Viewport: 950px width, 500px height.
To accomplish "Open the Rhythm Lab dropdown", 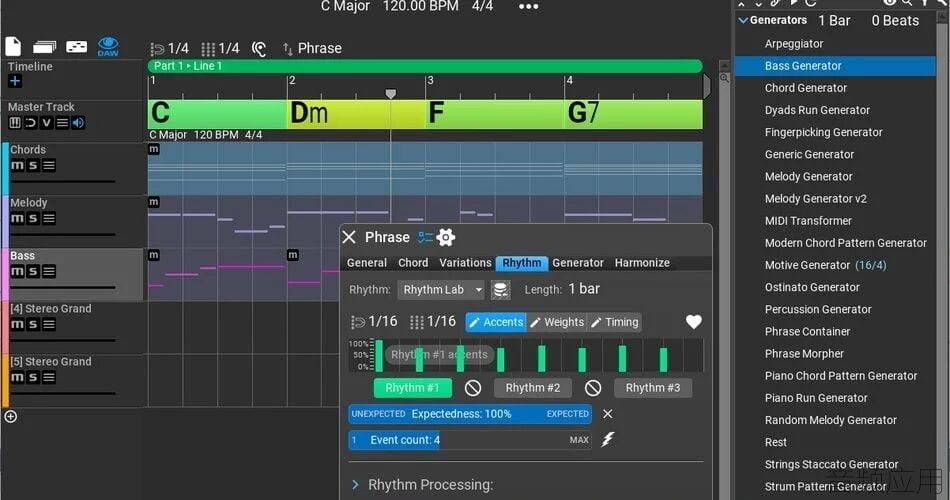I will coord(442,290).
